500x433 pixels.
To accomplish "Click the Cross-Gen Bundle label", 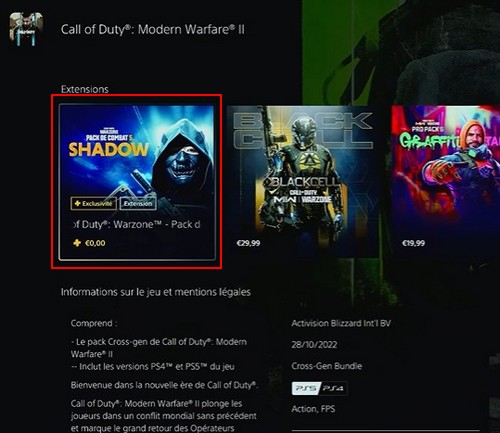I will click(327, 366).
